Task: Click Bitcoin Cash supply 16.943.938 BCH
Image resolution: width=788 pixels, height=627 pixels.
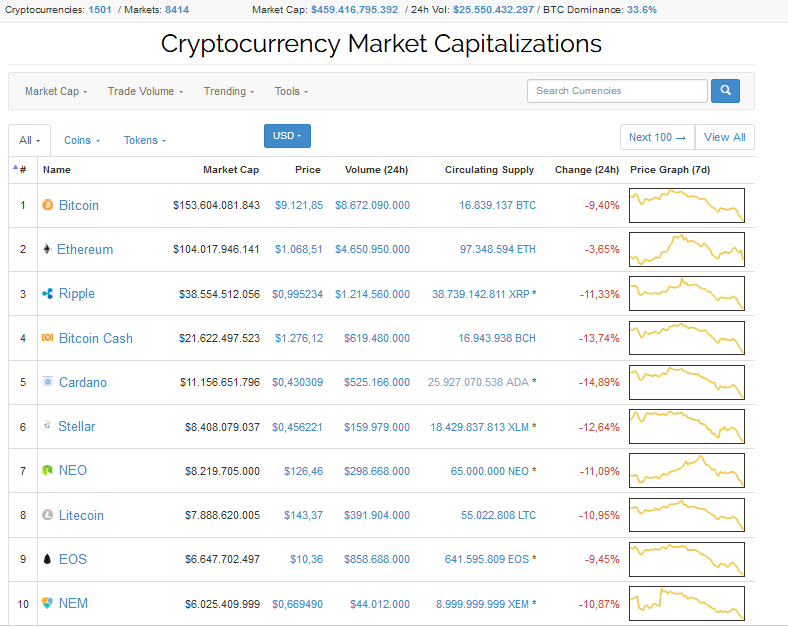Action: click(x=497, y=339)
